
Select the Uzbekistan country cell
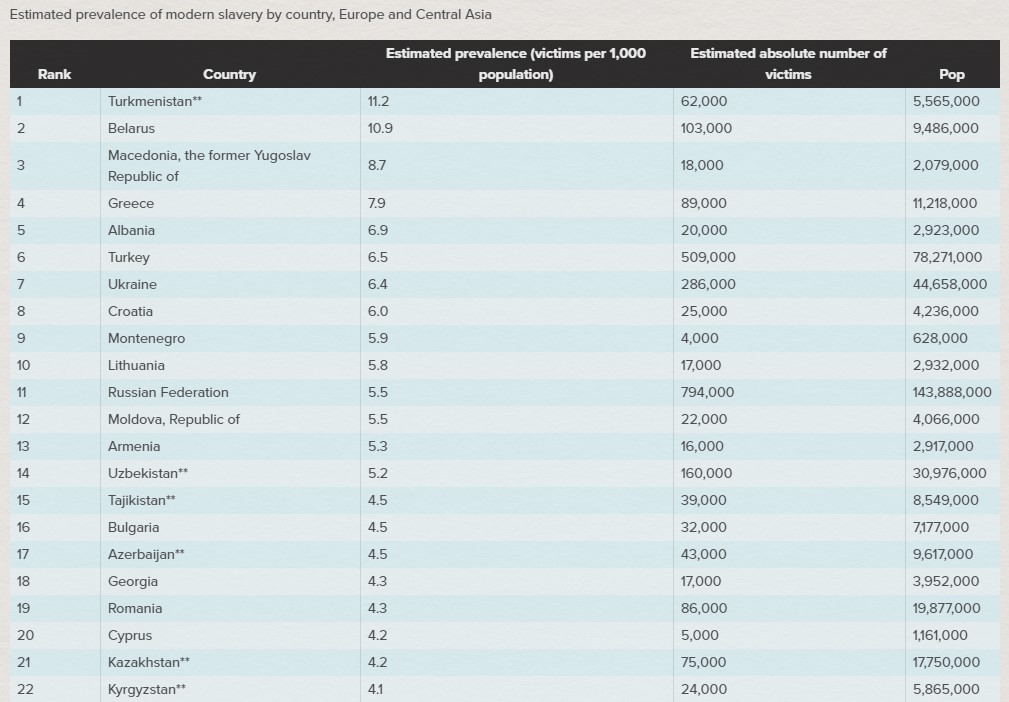click(x=148, y=473)
